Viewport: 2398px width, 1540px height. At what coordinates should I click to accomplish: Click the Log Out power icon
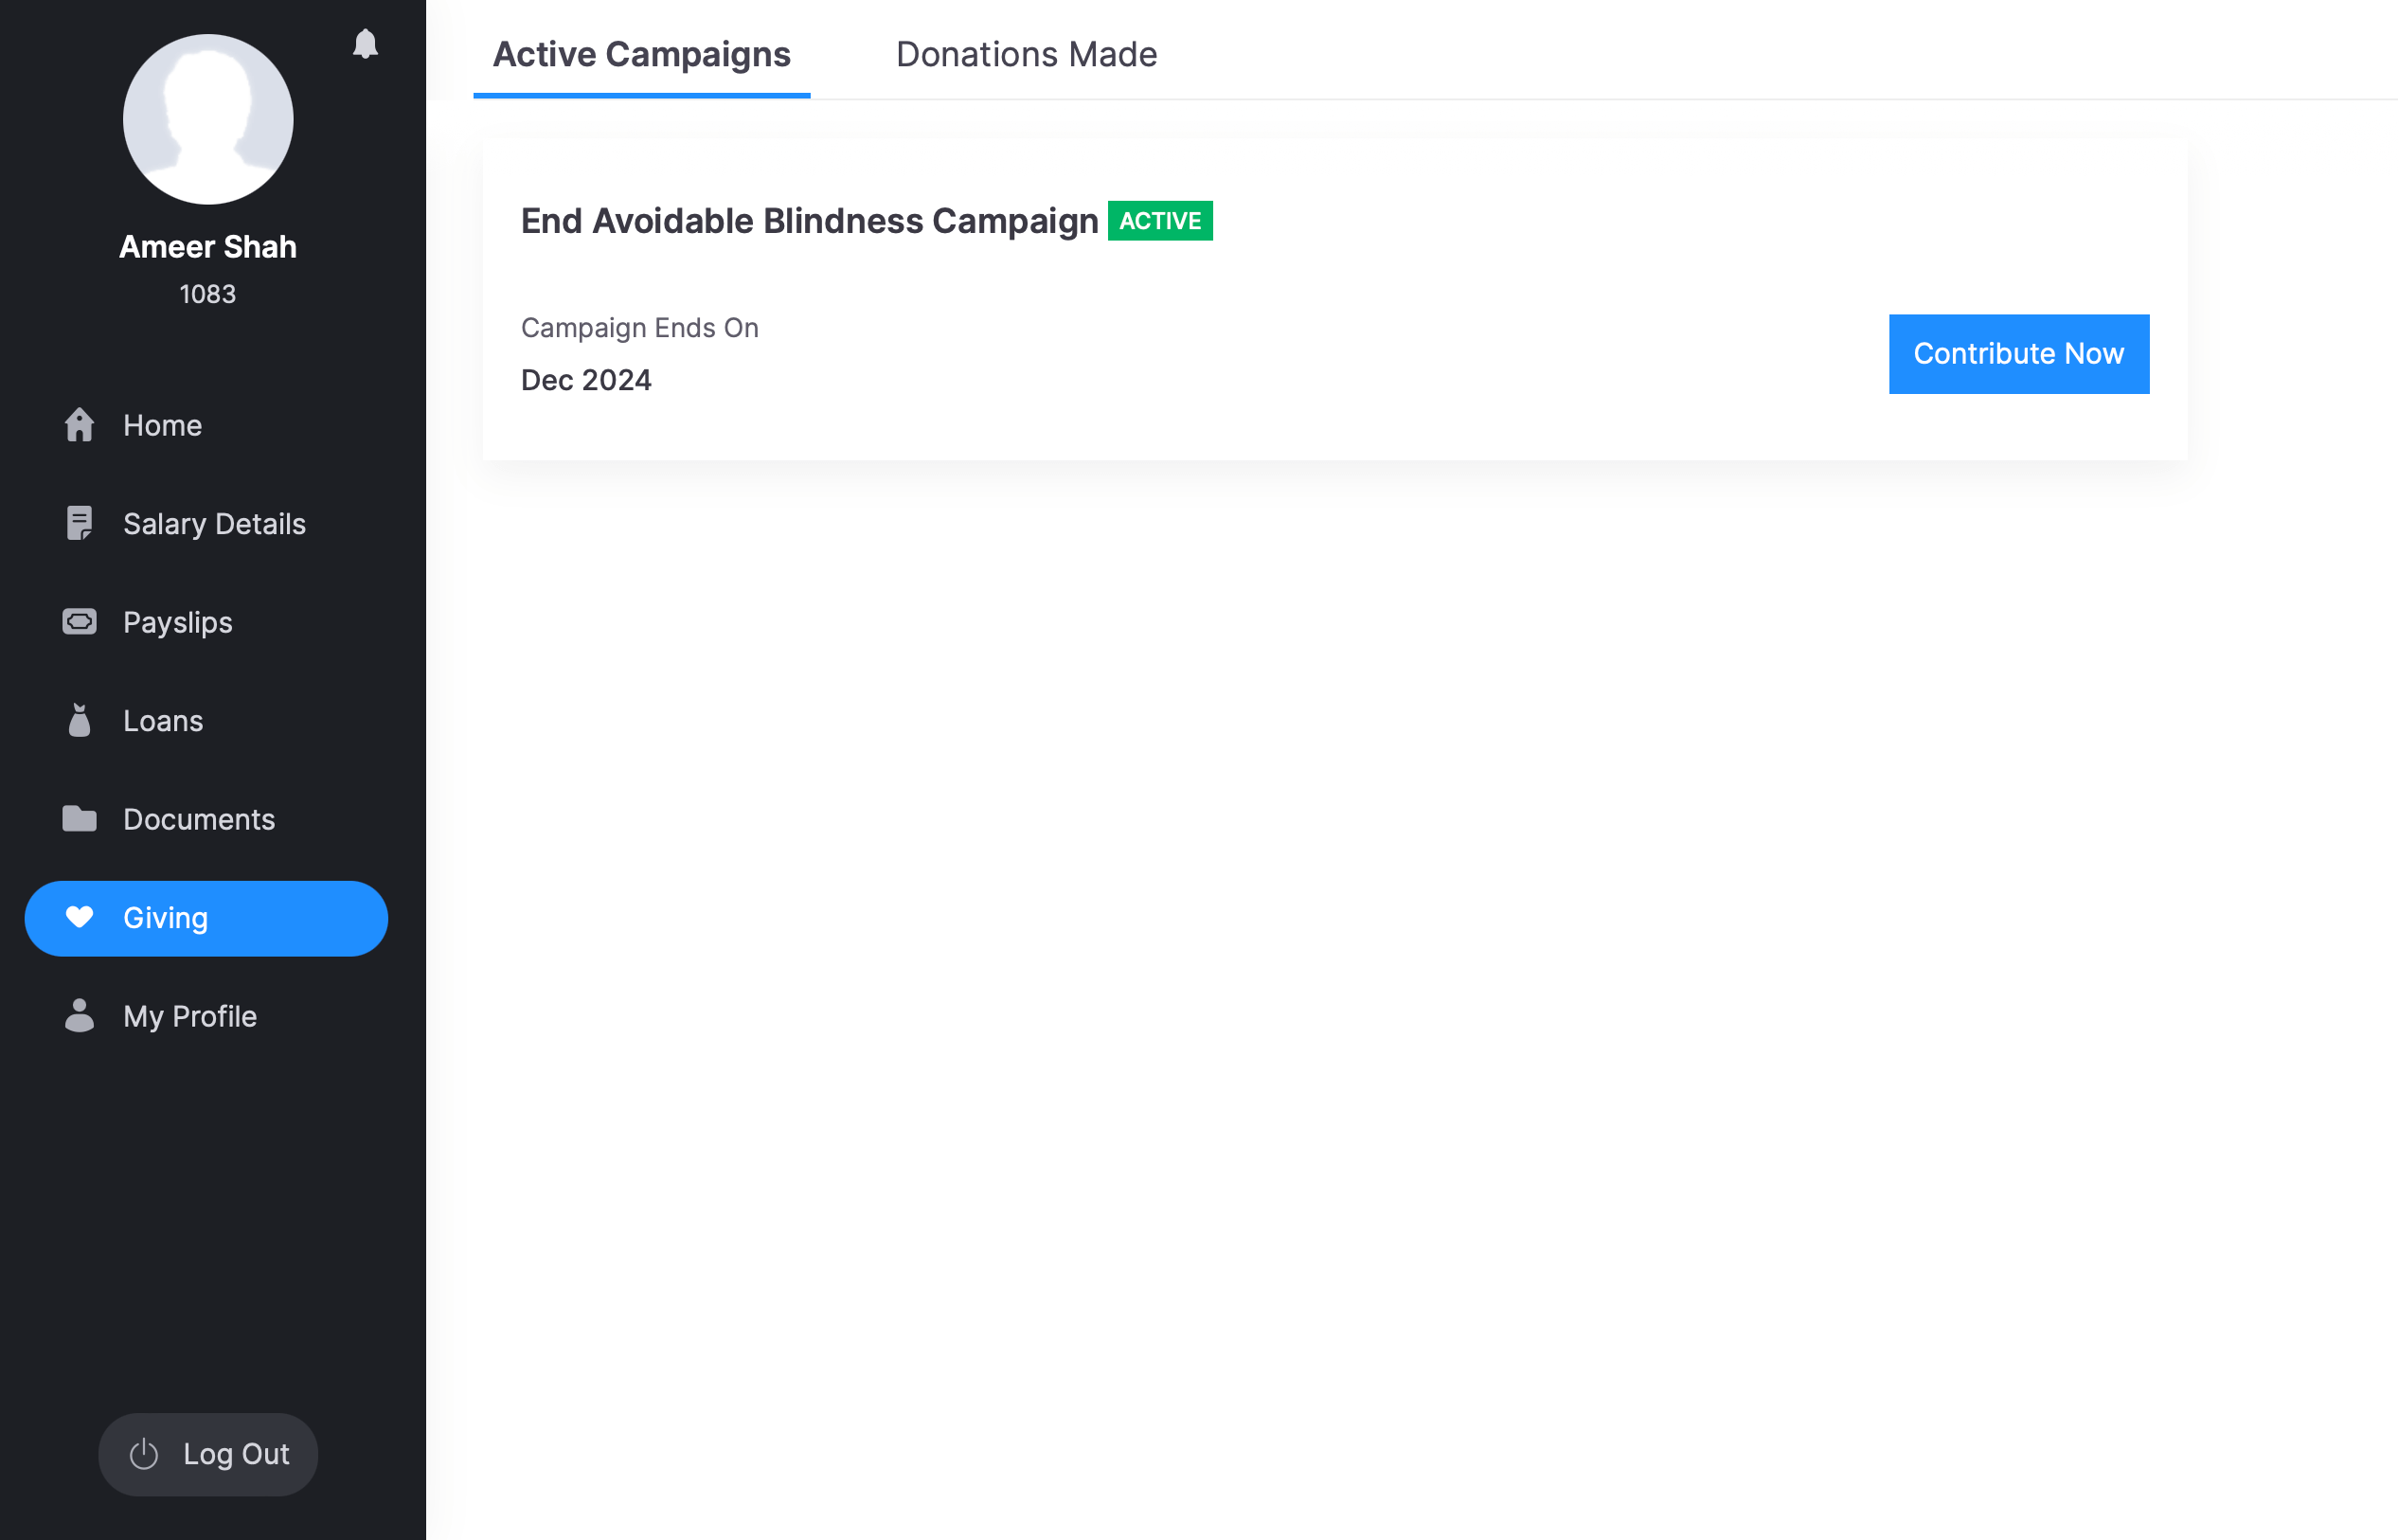click(144, 1454)
